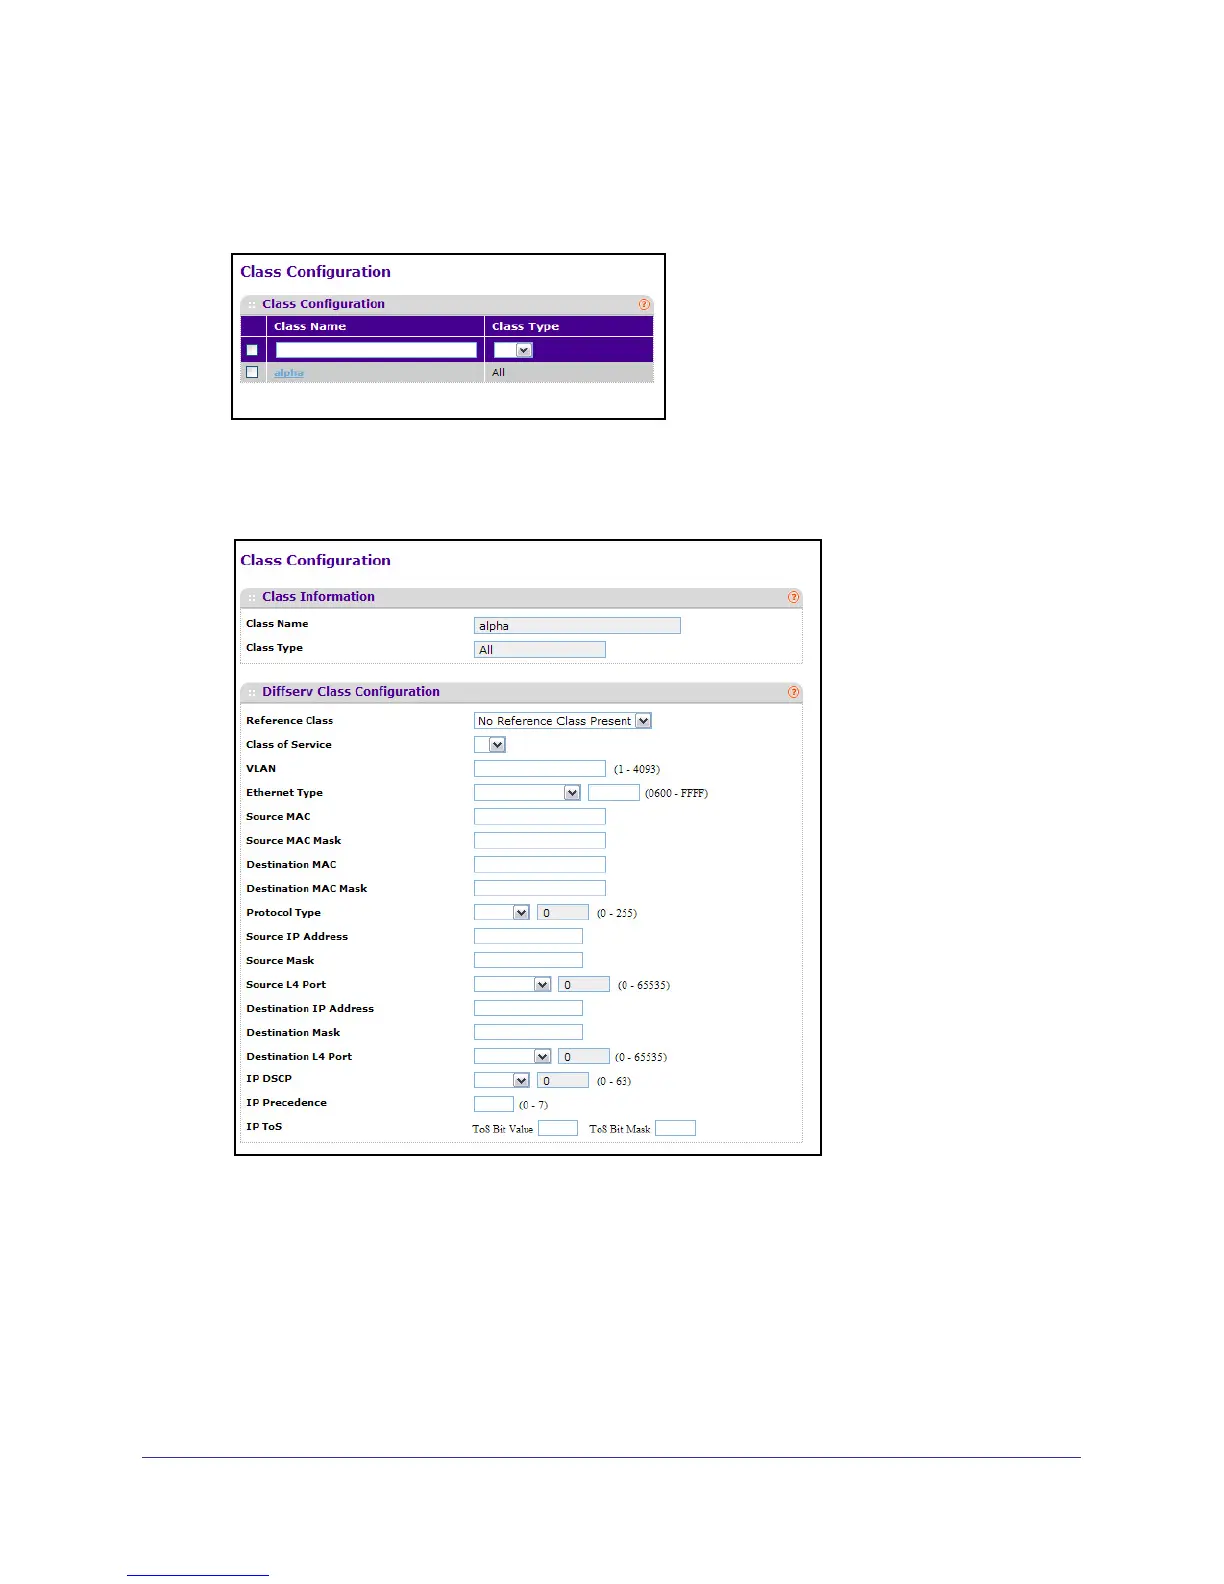The image size is (1224, 1584).
Task: Click the Source IP Address field
Action: (x=528, y=937)
